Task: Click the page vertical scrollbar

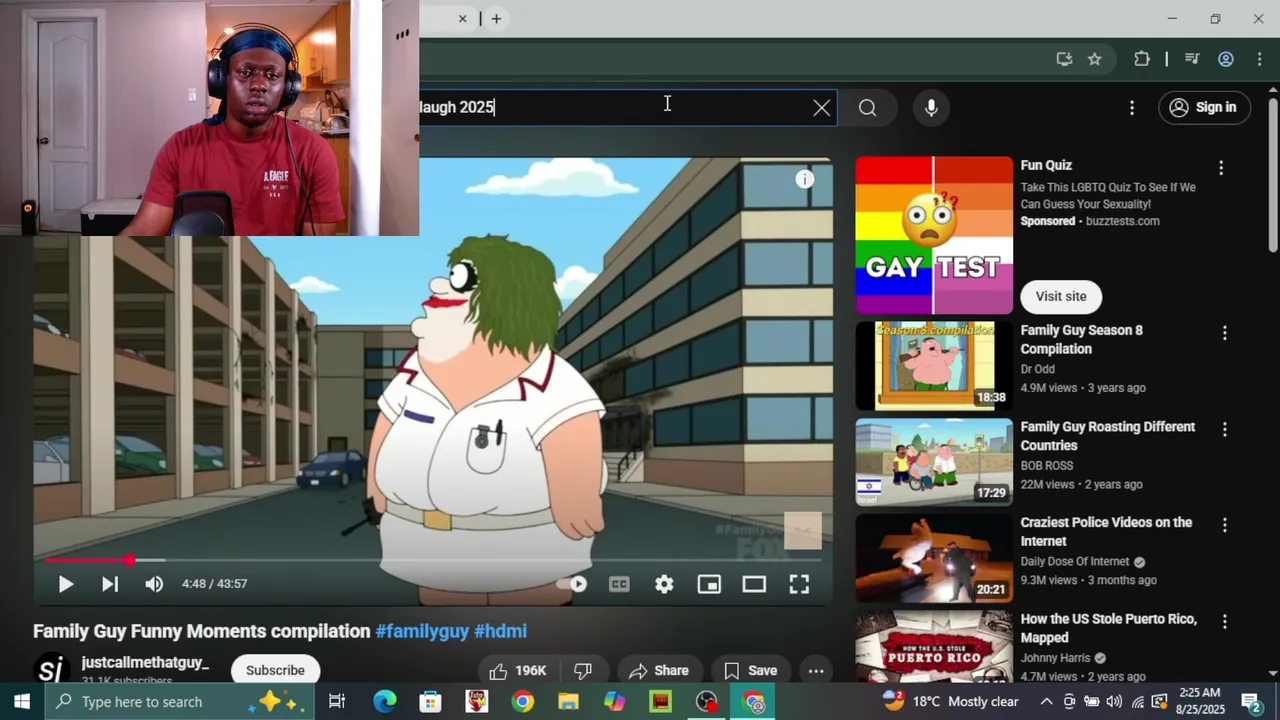Action: pyautogui.click(x=1272, y=175)
